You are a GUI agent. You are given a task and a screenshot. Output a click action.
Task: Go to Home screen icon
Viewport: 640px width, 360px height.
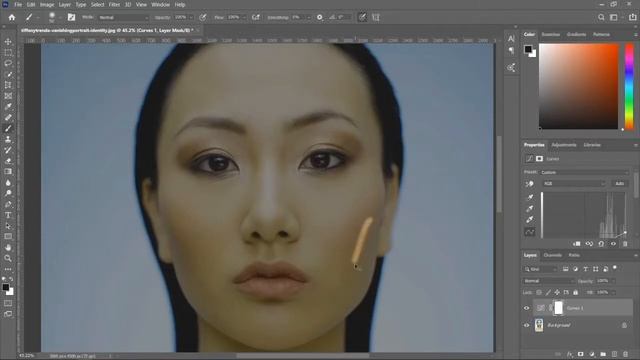(12, 18)
